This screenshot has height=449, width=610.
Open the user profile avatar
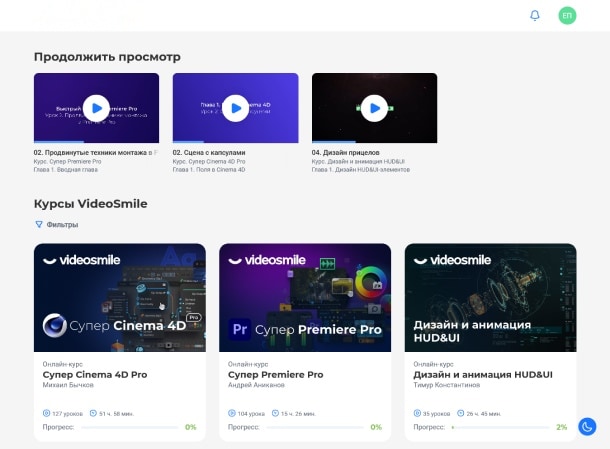click(567, 15)
